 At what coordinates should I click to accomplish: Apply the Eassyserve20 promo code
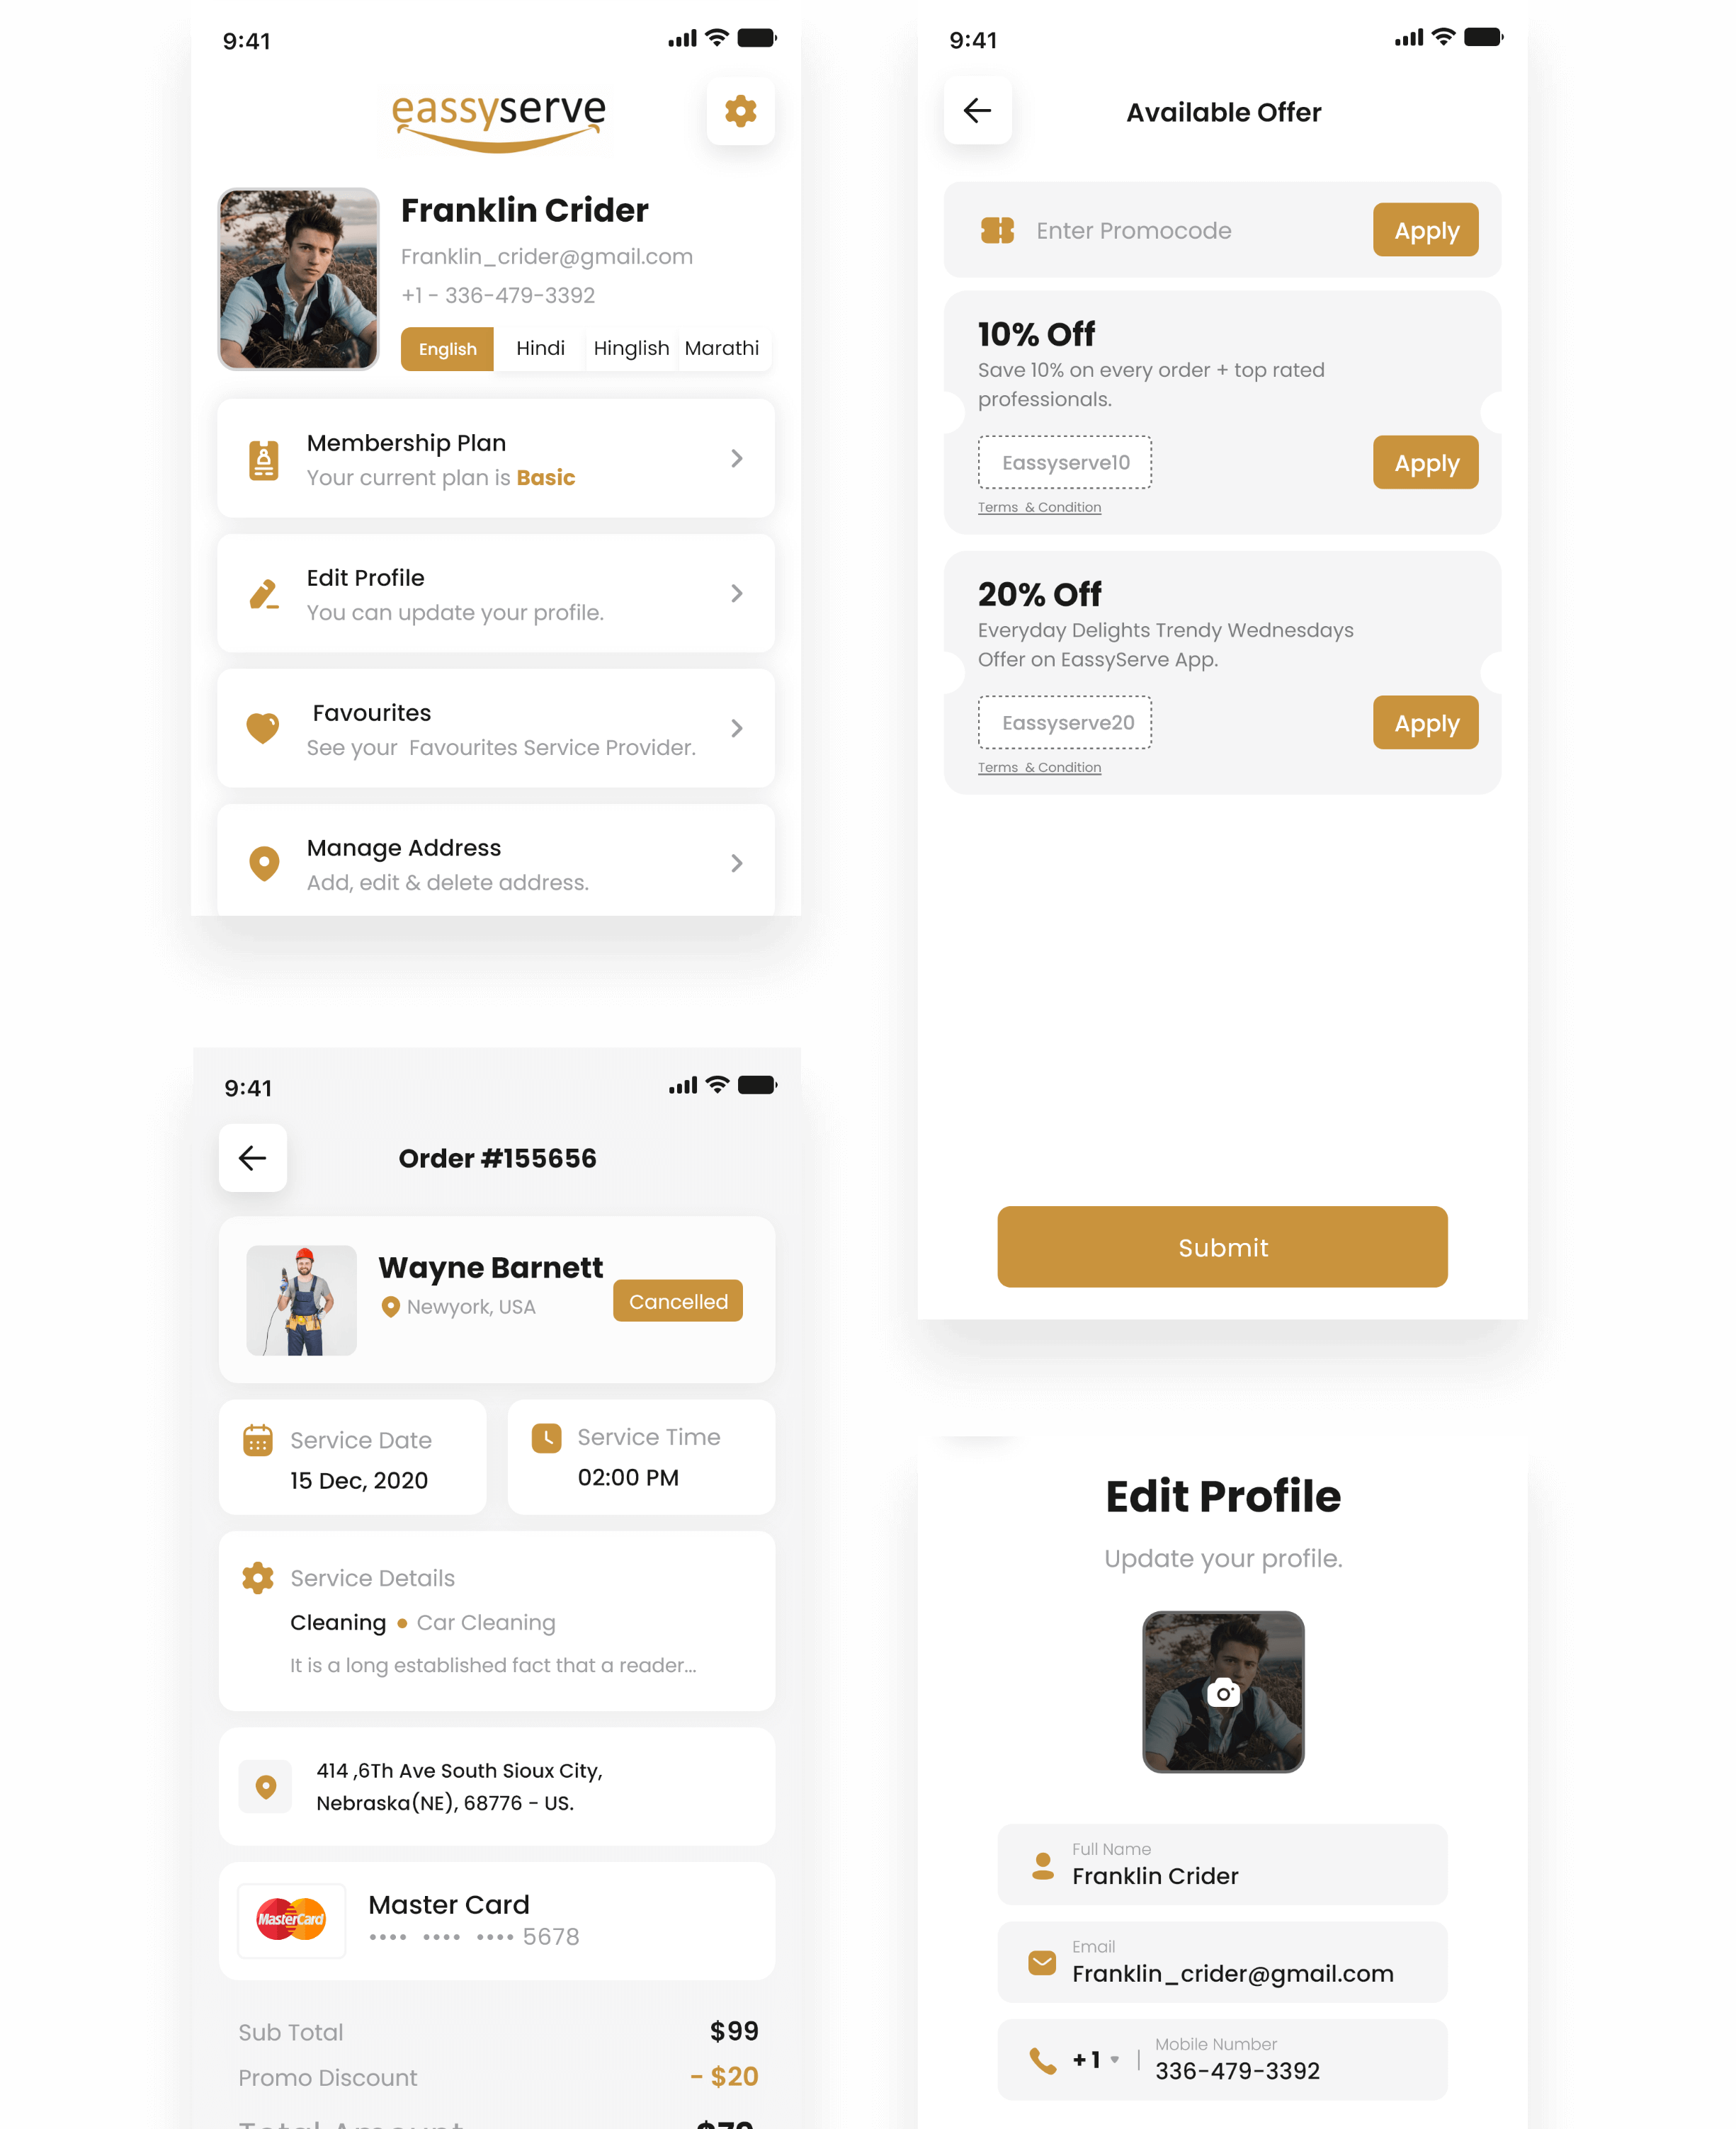point(1425,722)
